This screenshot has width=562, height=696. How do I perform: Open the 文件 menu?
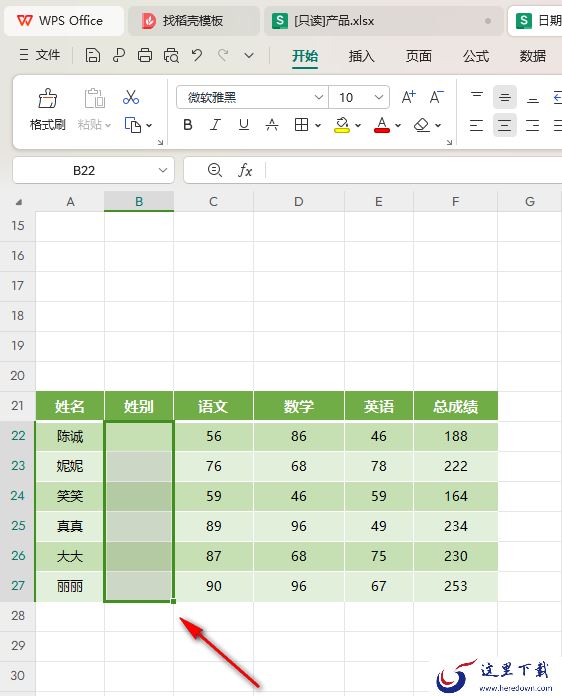click(40, 55)
